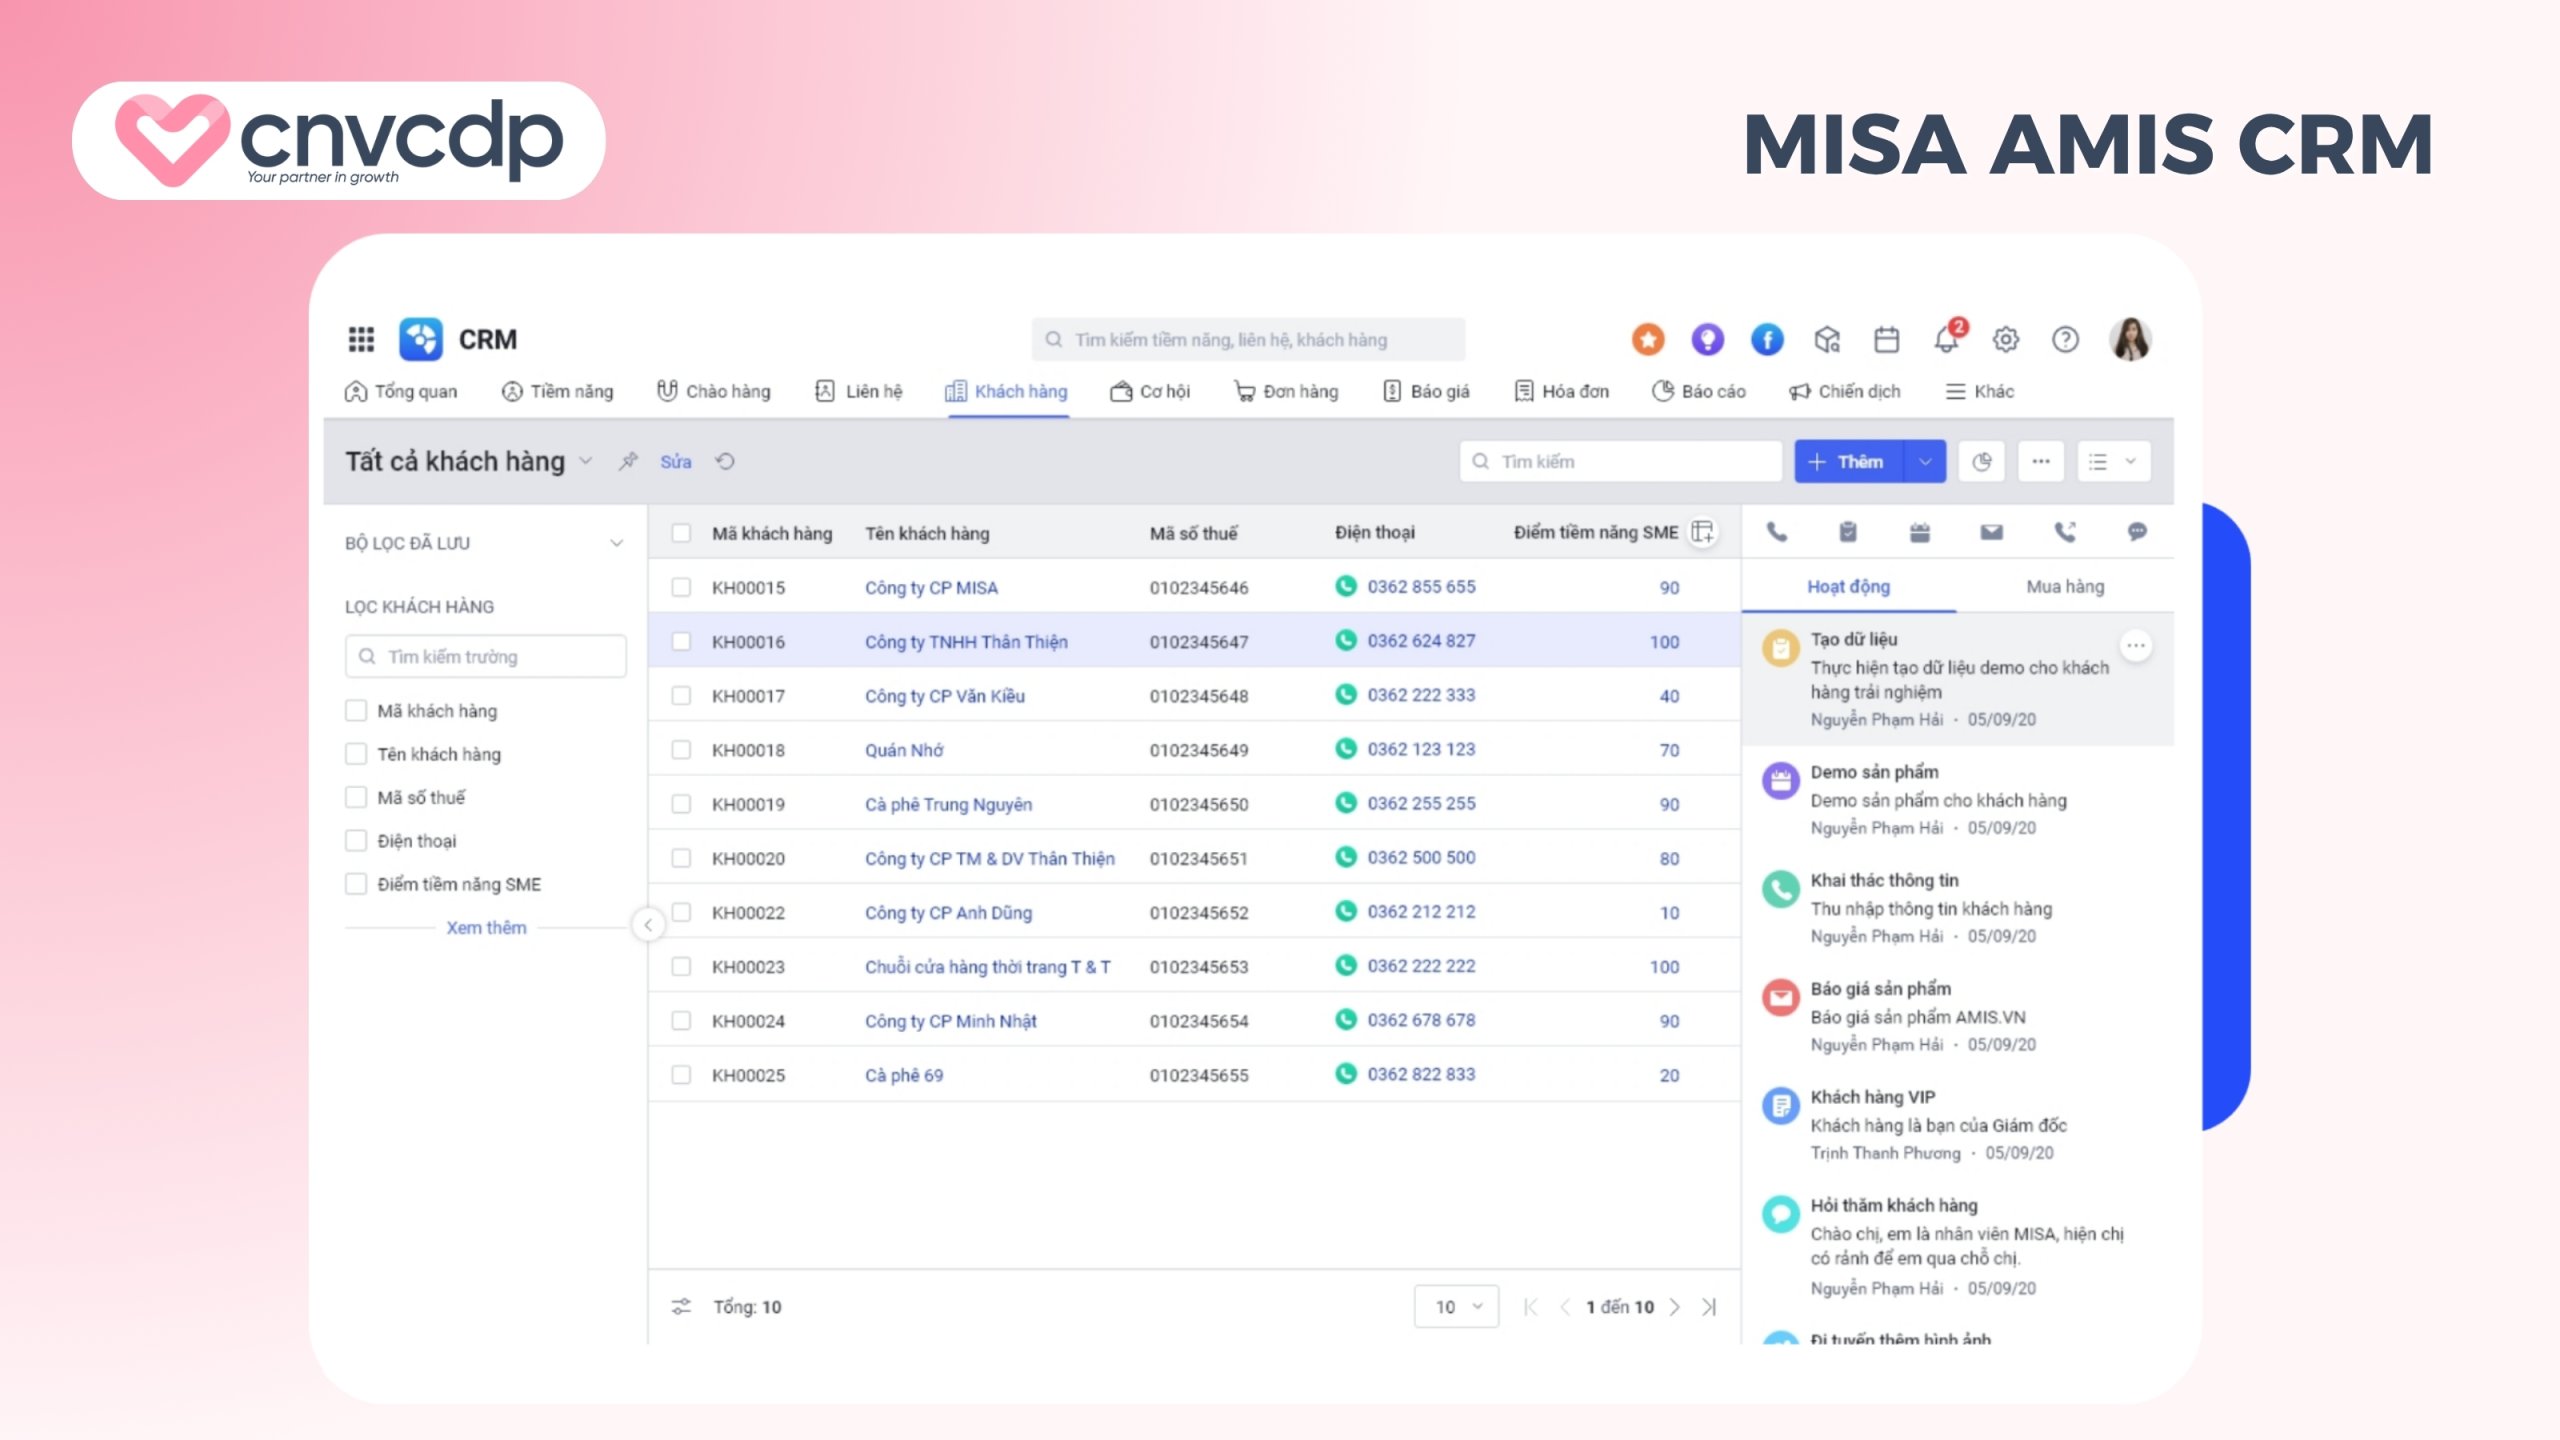This screenshot has height=1440, width=2560.
Task: Open the settings gear icon
Action: click(x=2006, y=340)
